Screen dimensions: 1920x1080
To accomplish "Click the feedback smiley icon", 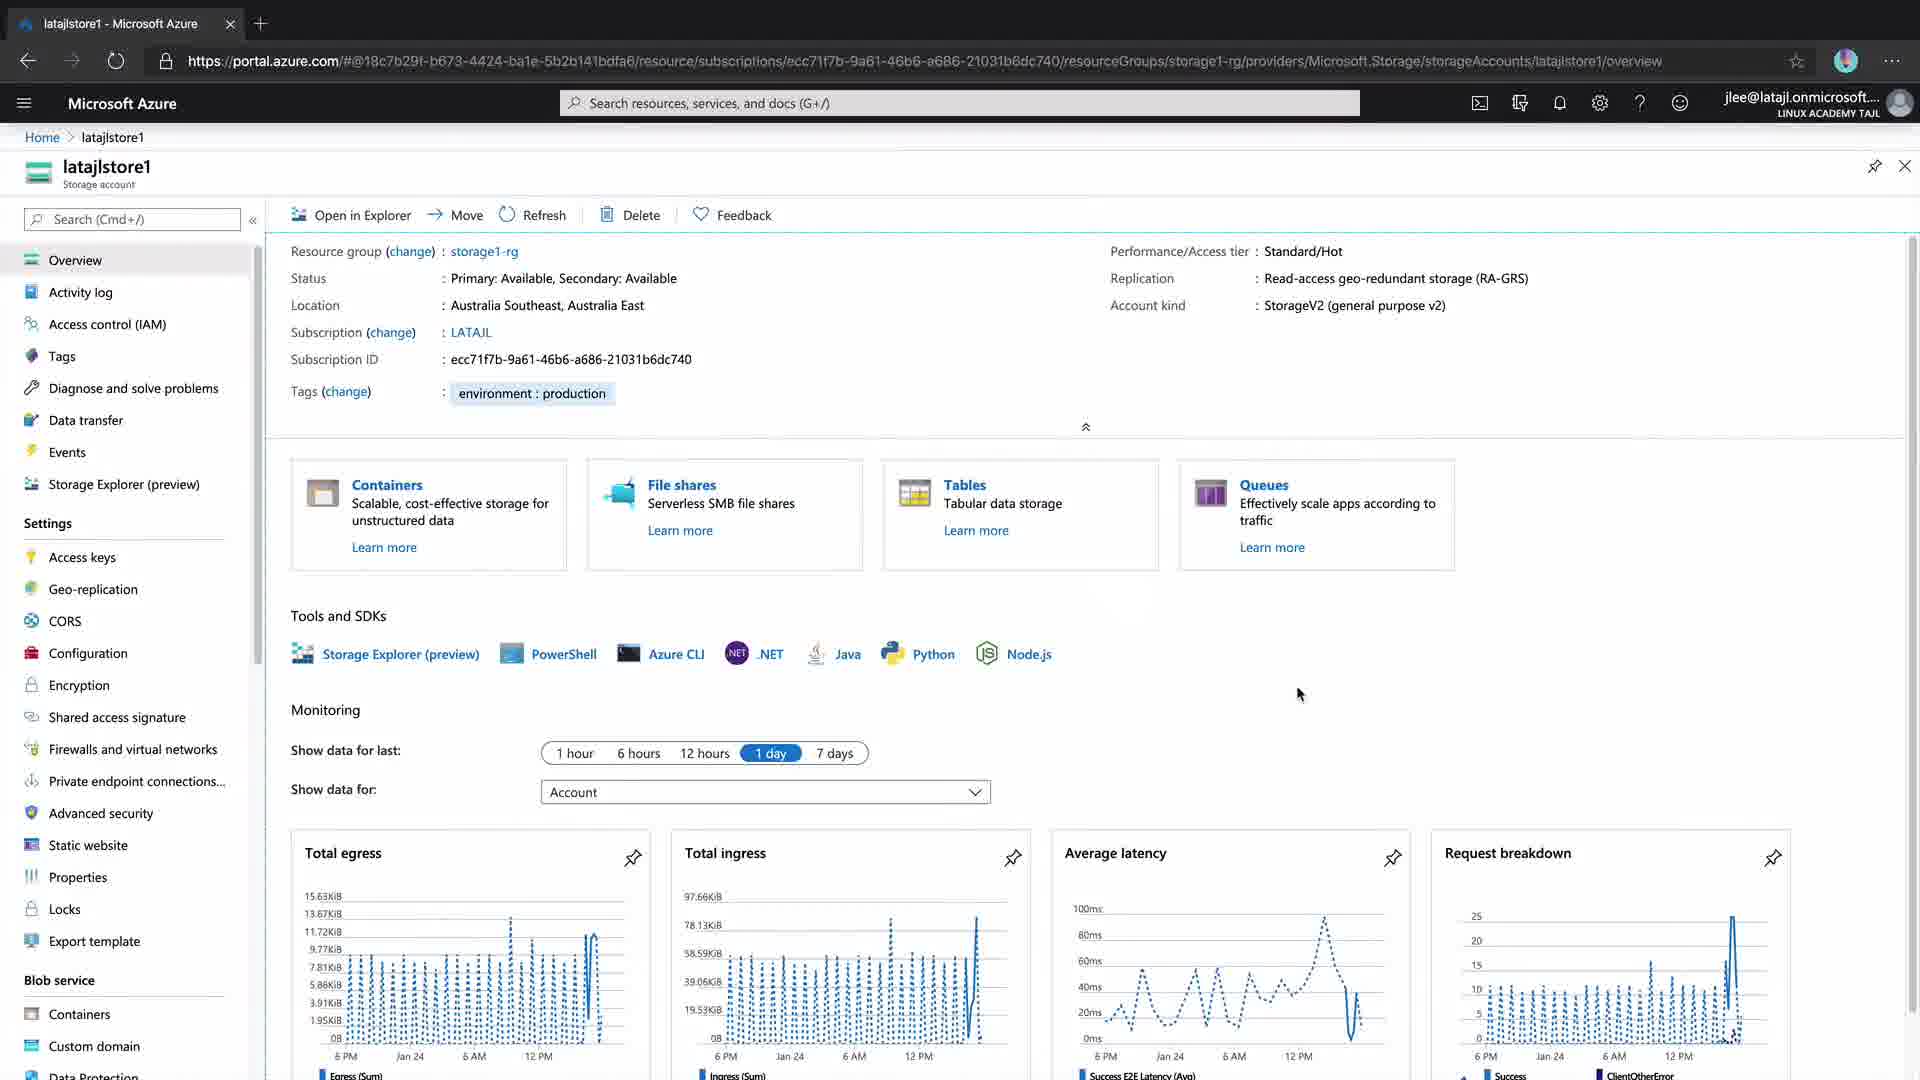I will click(x=1679, y=103).
